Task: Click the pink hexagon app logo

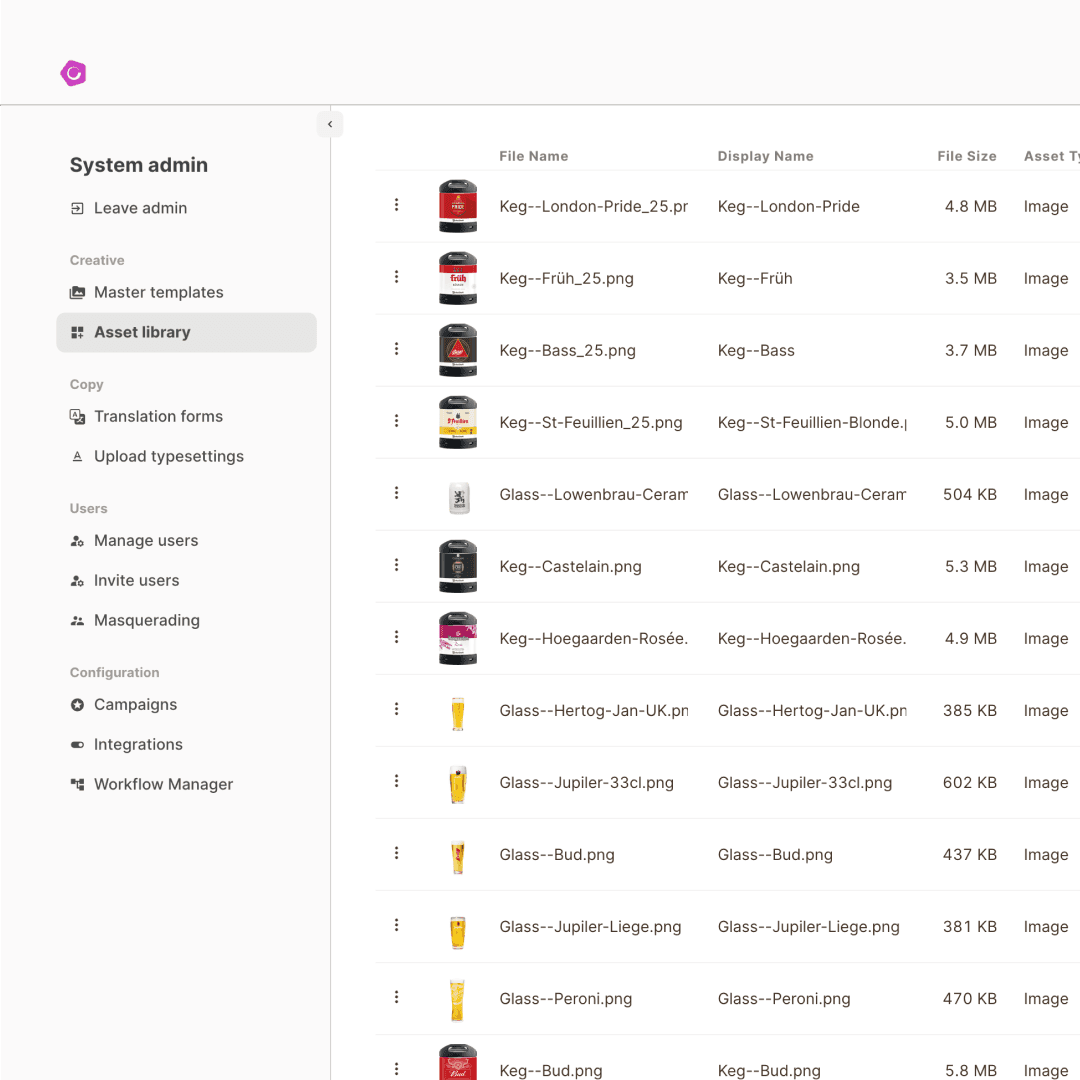Action: pyautogui.click(x=73, y=73)
